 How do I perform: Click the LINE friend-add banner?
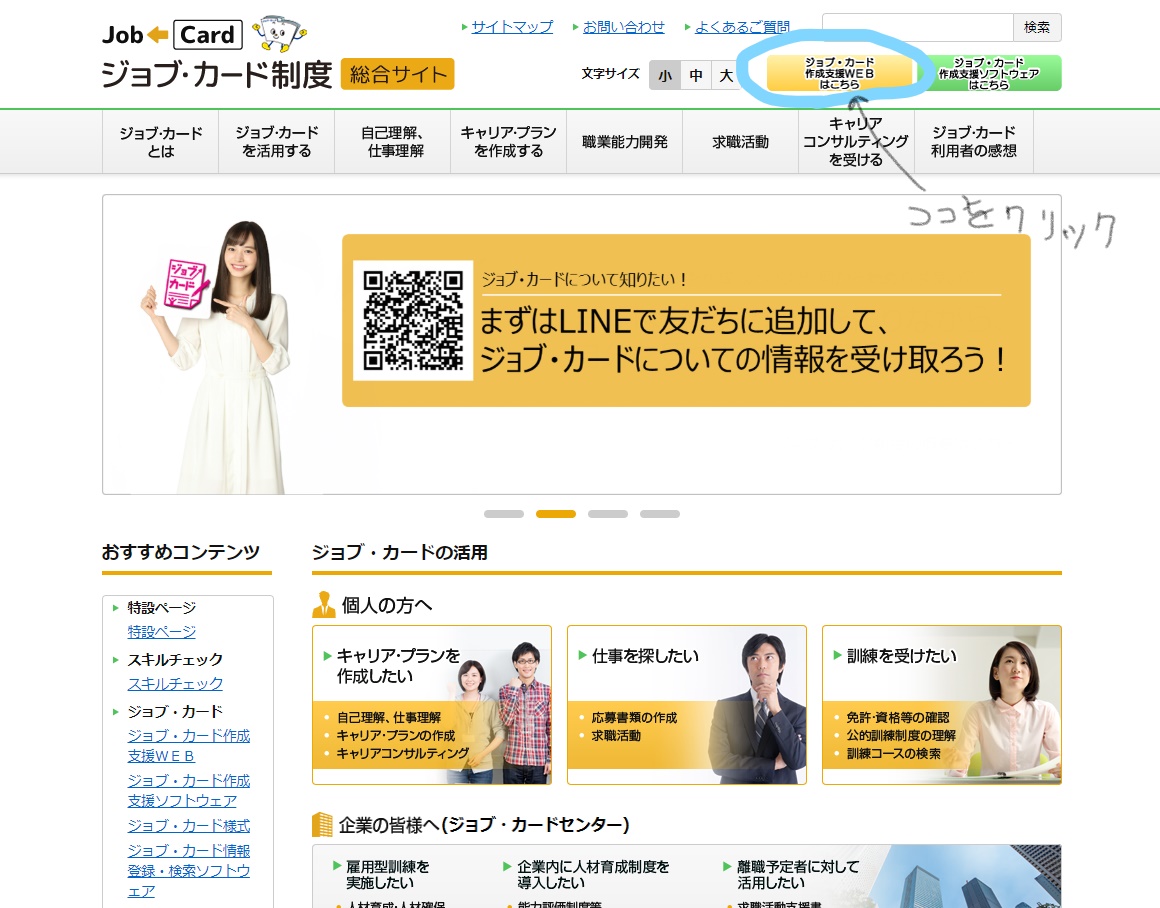(x=686, y=320)
